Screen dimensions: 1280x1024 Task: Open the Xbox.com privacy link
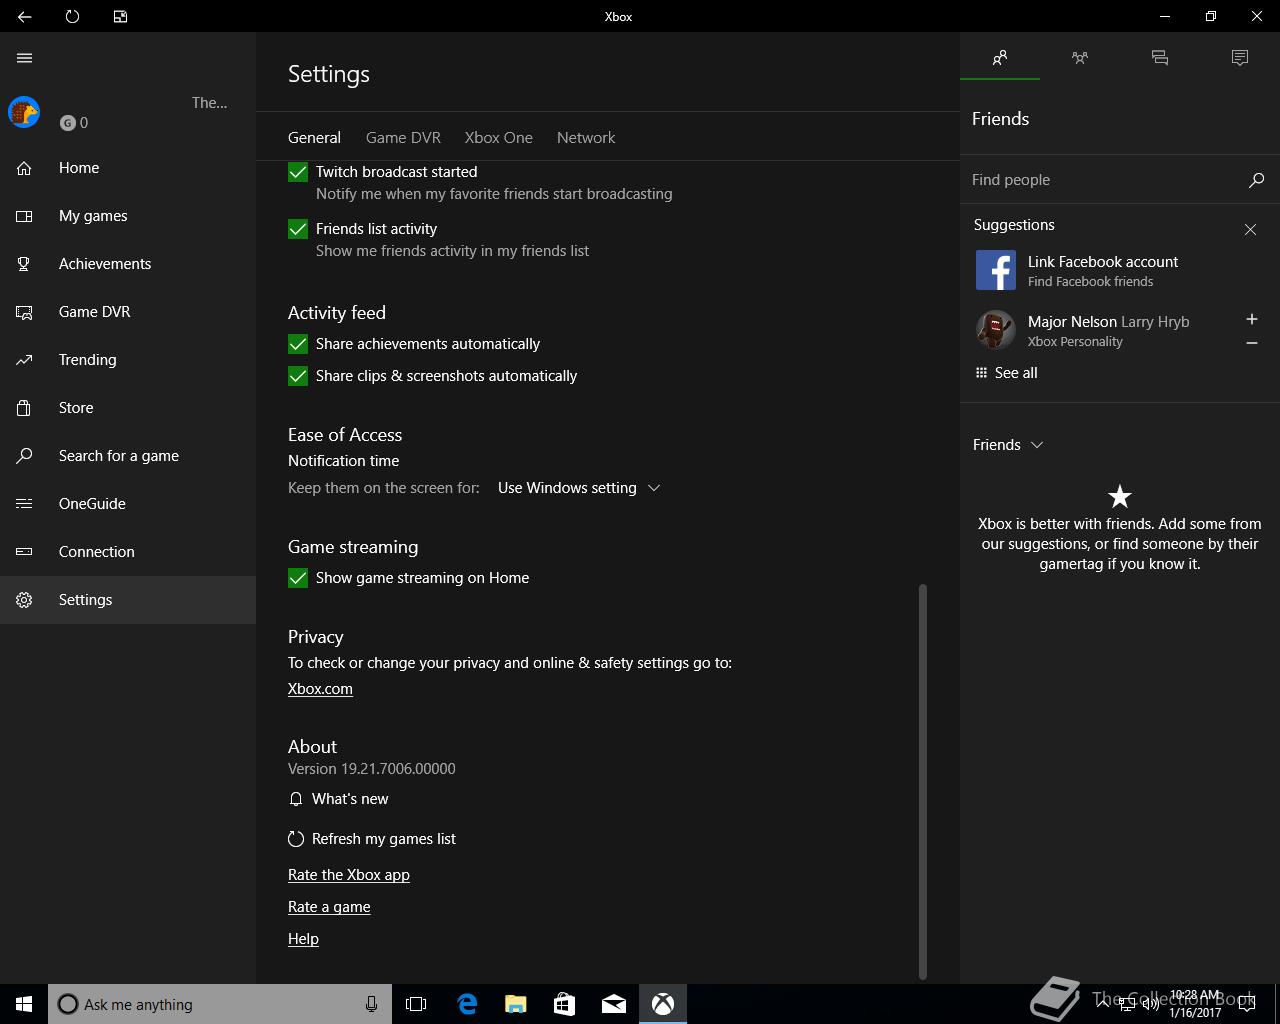point(320,689)
